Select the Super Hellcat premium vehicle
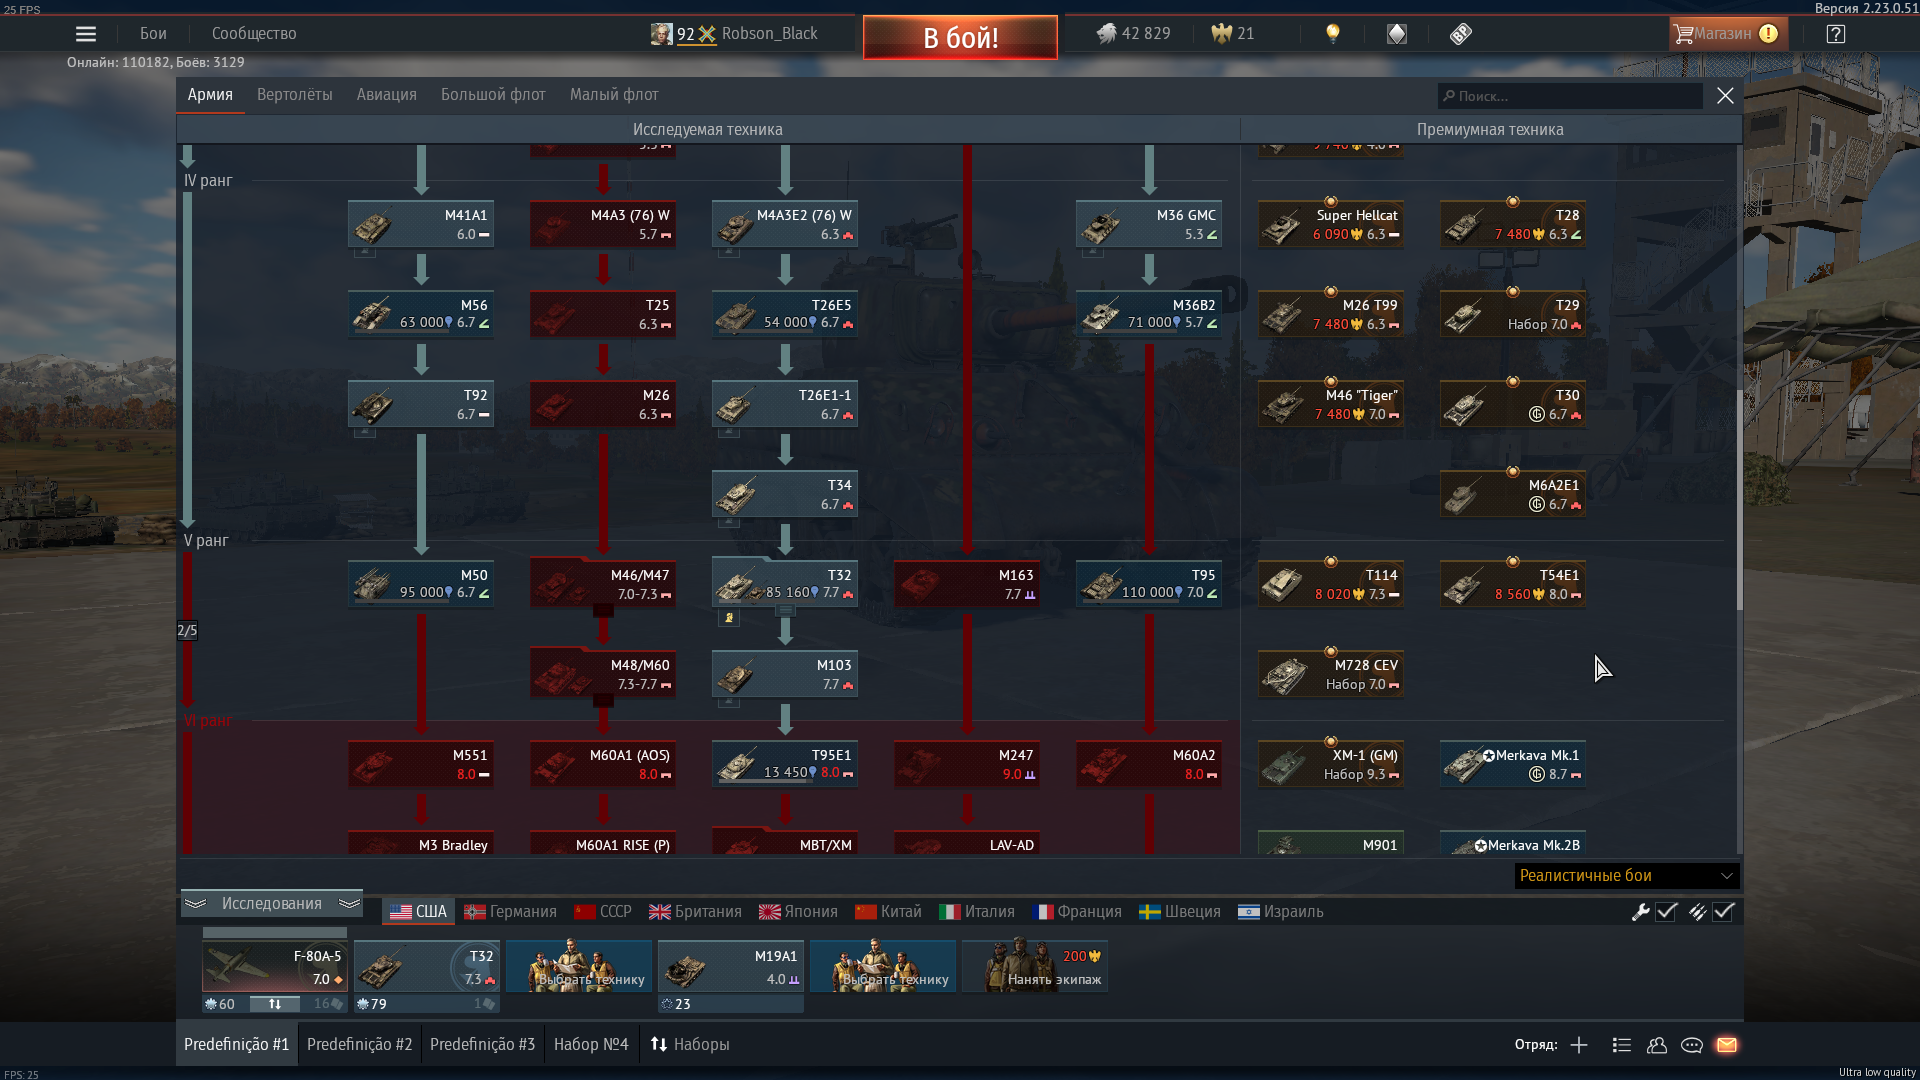Screen dimensions: 1920x1080 click(1331, 224)
